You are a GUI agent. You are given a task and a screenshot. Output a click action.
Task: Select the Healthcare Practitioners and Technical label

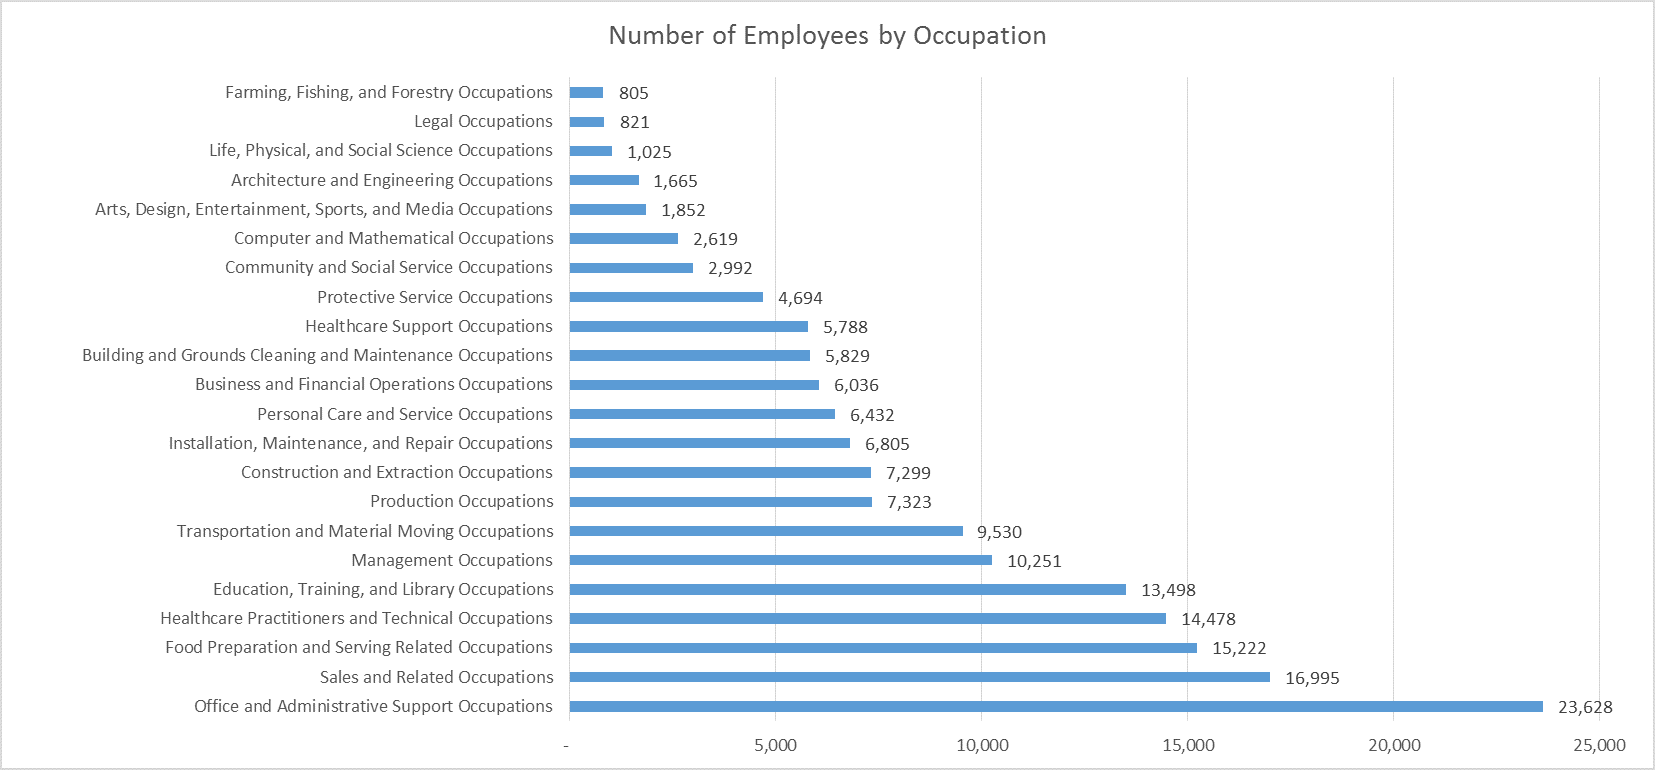click(x=356, y=618)
